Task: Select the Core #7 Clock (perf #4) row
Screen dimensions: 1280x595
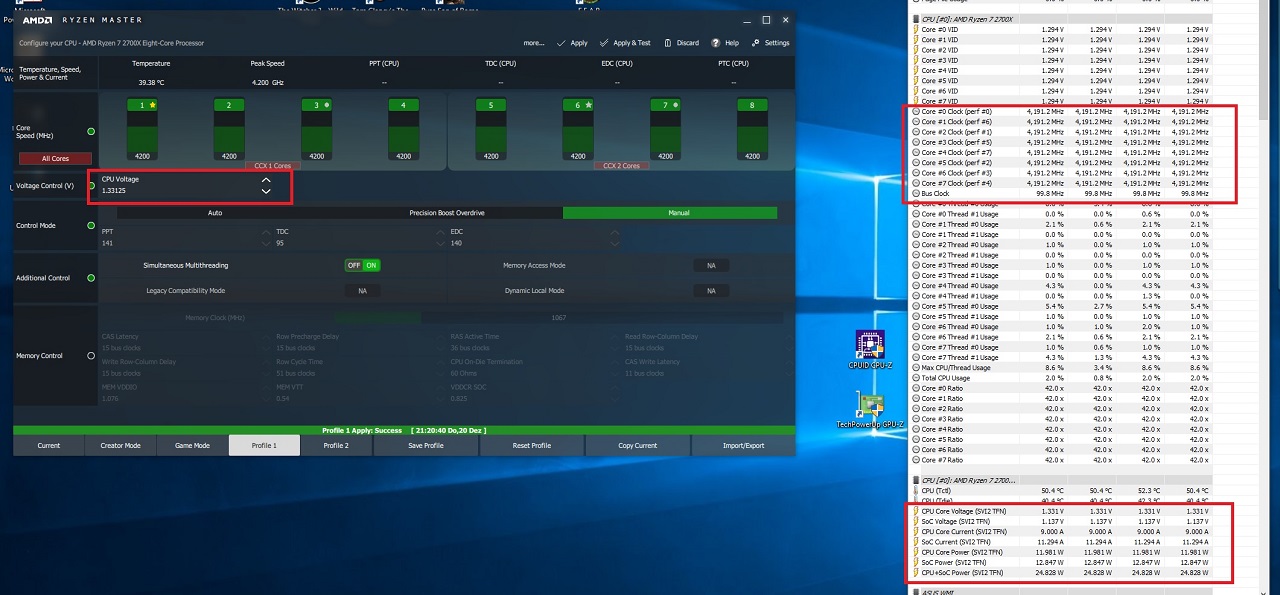Action: click(x=1061, y=184)
